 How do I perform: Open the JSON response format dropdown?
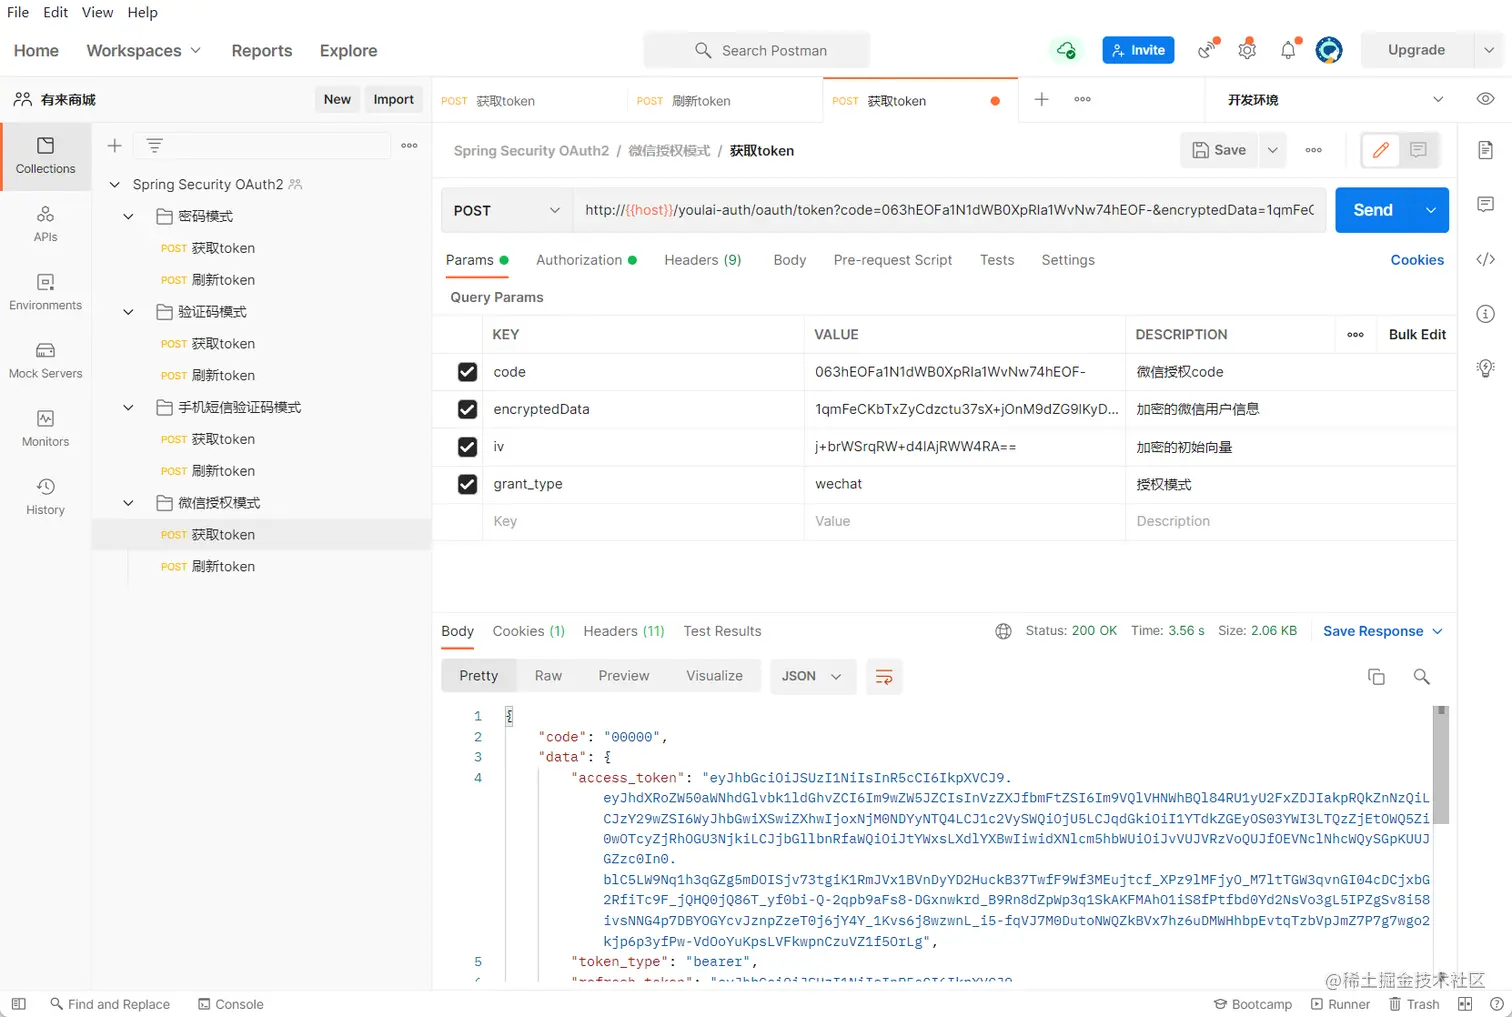pos(812,677)
